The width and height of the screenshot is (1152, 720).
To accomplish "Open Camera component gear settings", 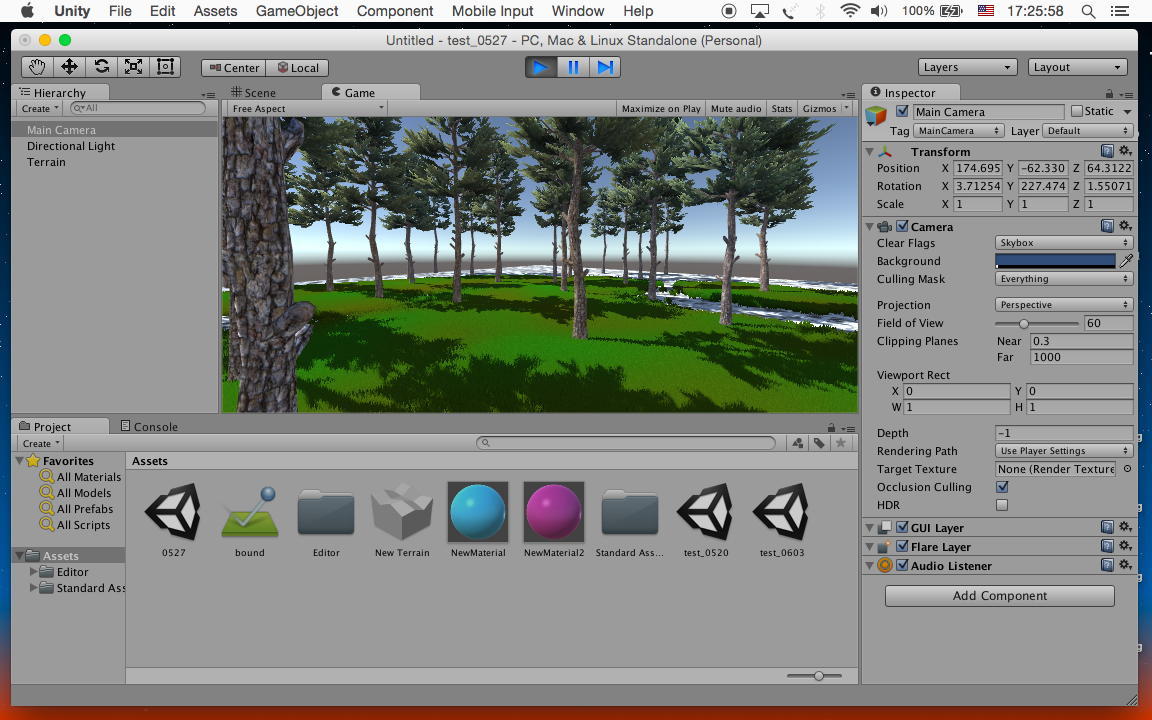I will point(1125,227).
